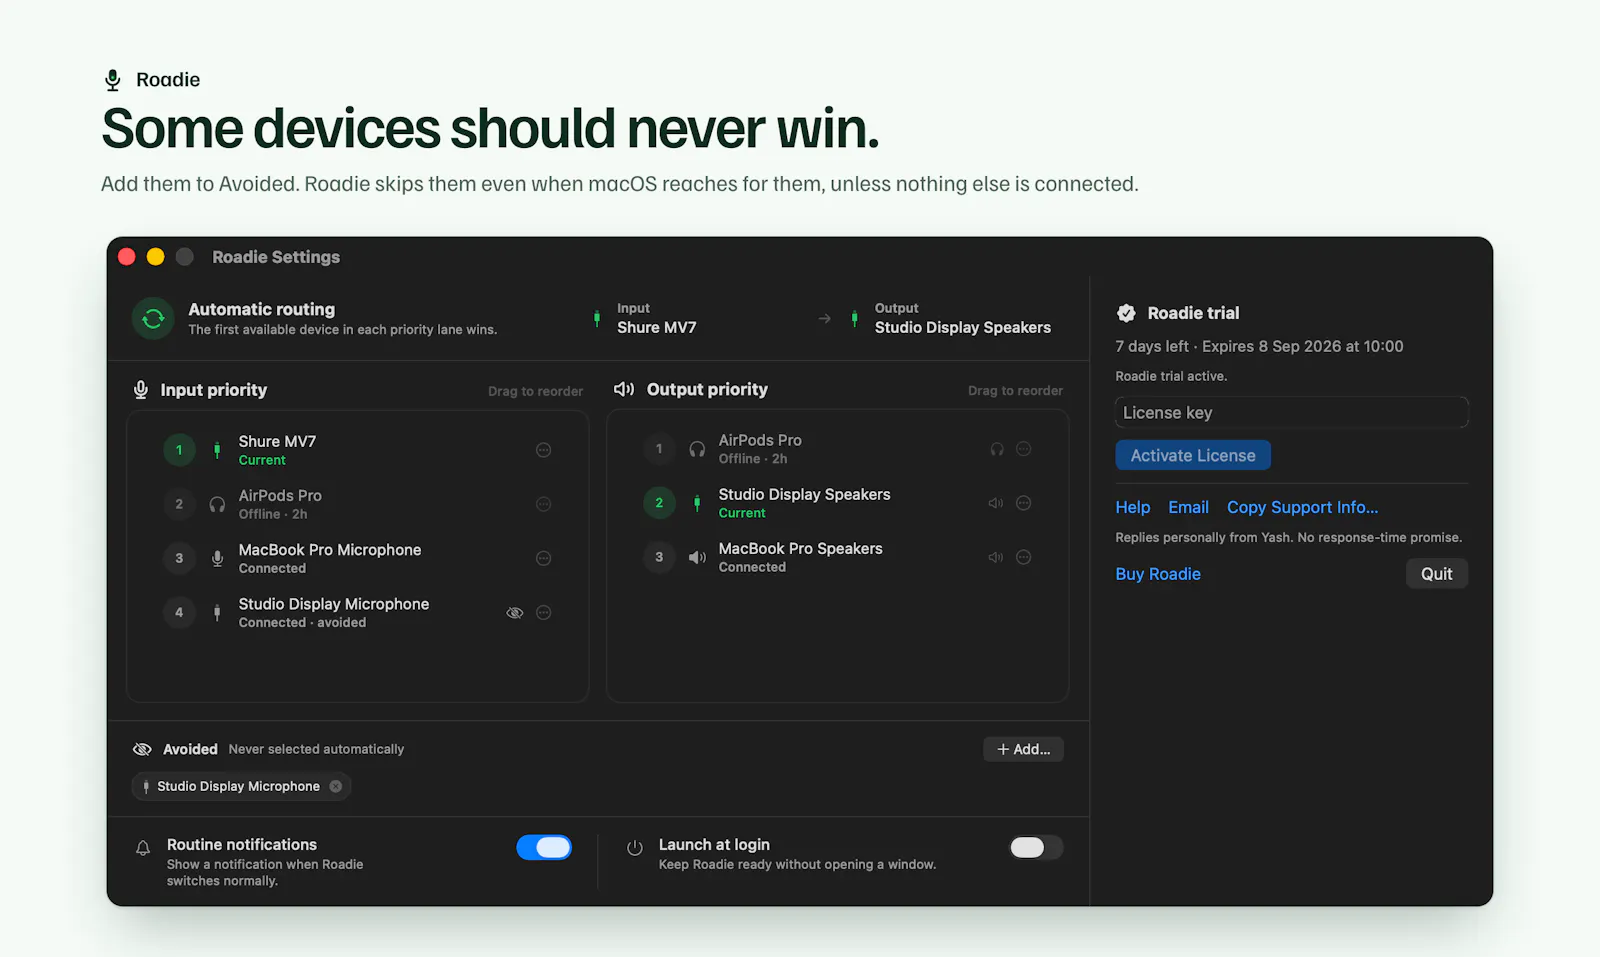Viewport: 1600px width, 957px height.
Task: Click the Avoided crossed-eye icon
Action: [x=142, y=749]
